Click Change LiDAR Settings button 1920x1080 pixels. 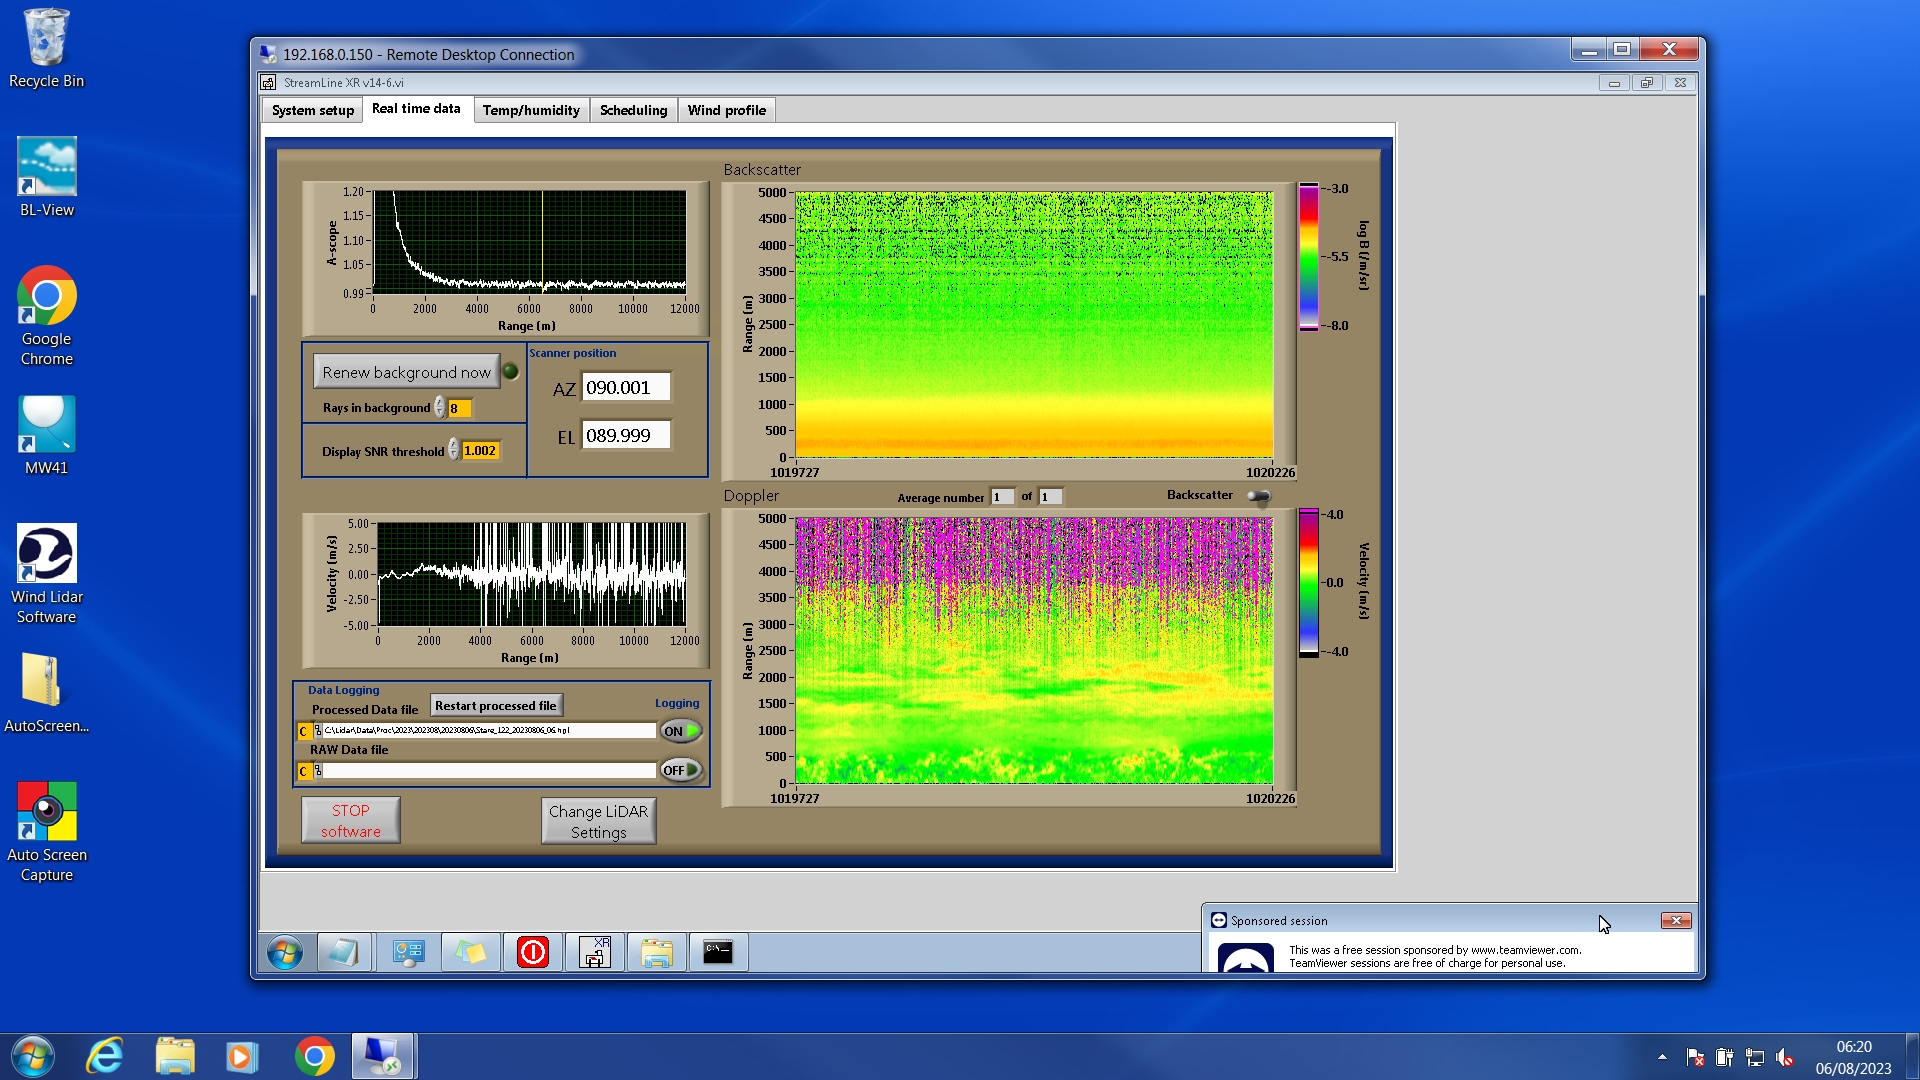[598, 821]
